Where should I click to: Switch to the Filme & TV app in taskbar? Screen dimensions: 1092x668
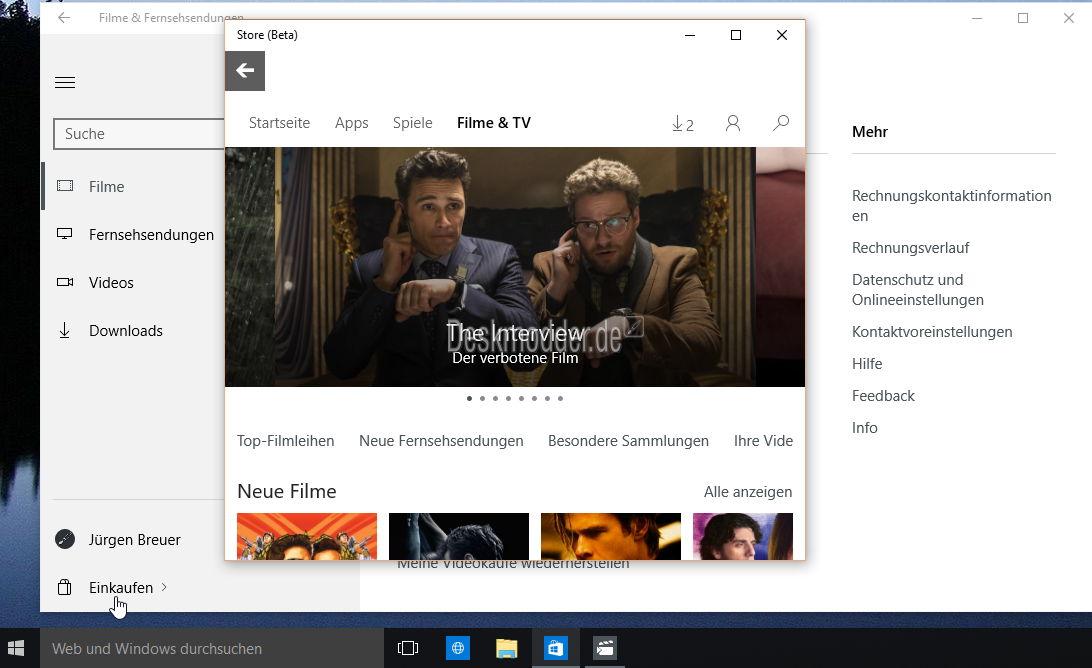click(x=605, y=648)
